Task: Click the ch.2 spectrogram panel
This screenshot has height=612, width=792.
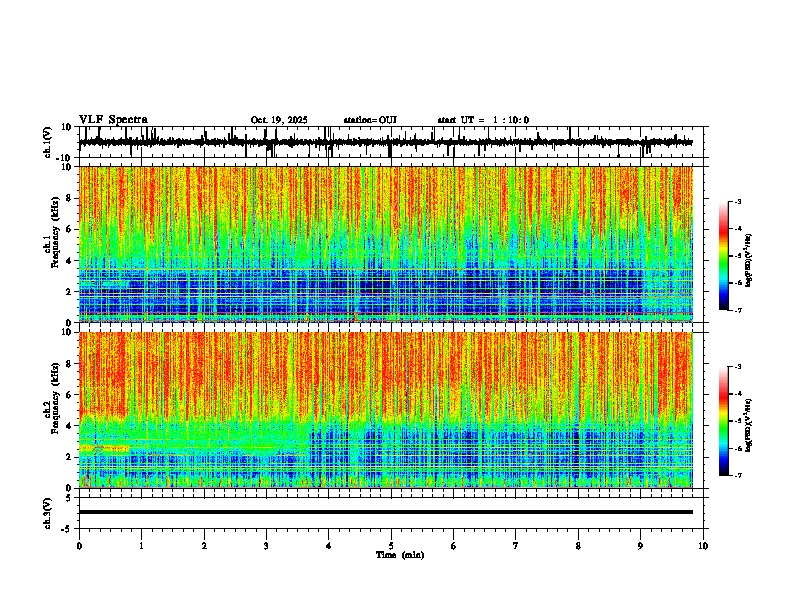Action: tap(385, 410)
